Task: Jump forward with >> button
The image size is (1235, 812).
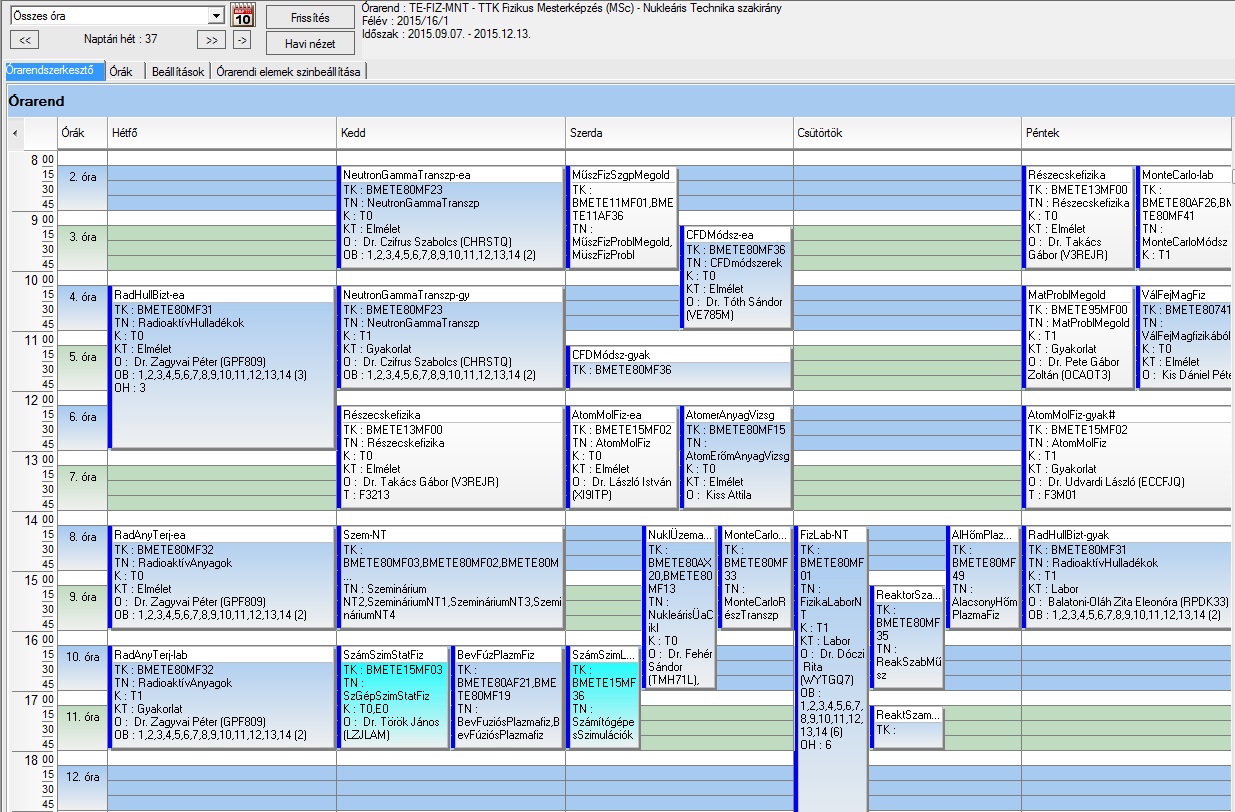Action: (210, 40)
